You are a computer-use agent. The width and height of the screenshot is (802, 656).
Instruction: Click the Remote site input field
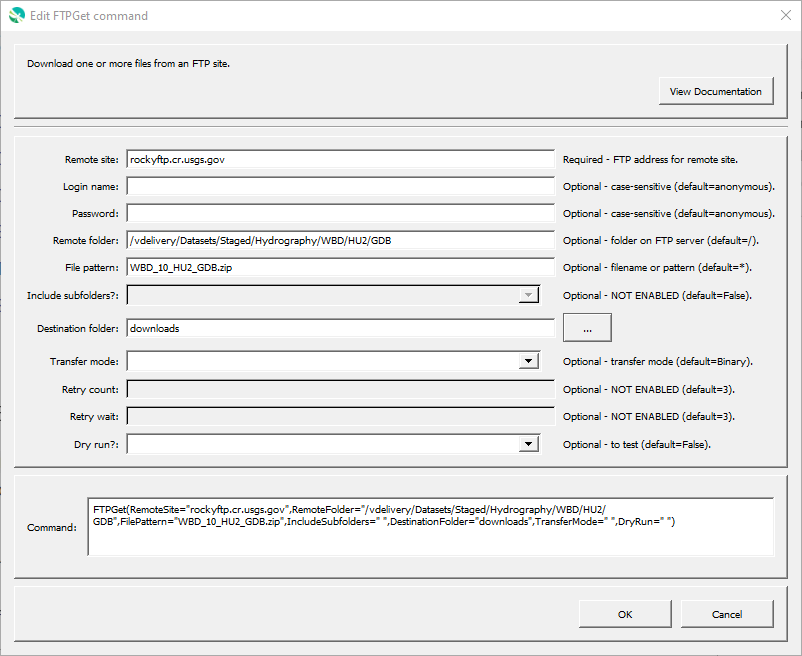(340, 159)
